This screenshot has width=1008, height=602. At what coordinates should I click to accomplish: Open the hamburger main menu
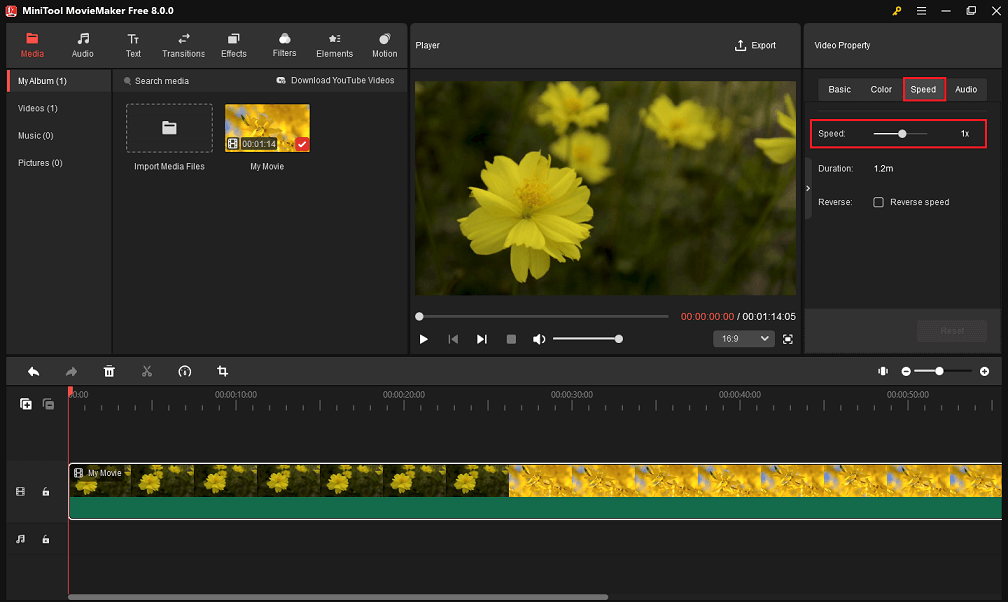click(x=921, y=11)
